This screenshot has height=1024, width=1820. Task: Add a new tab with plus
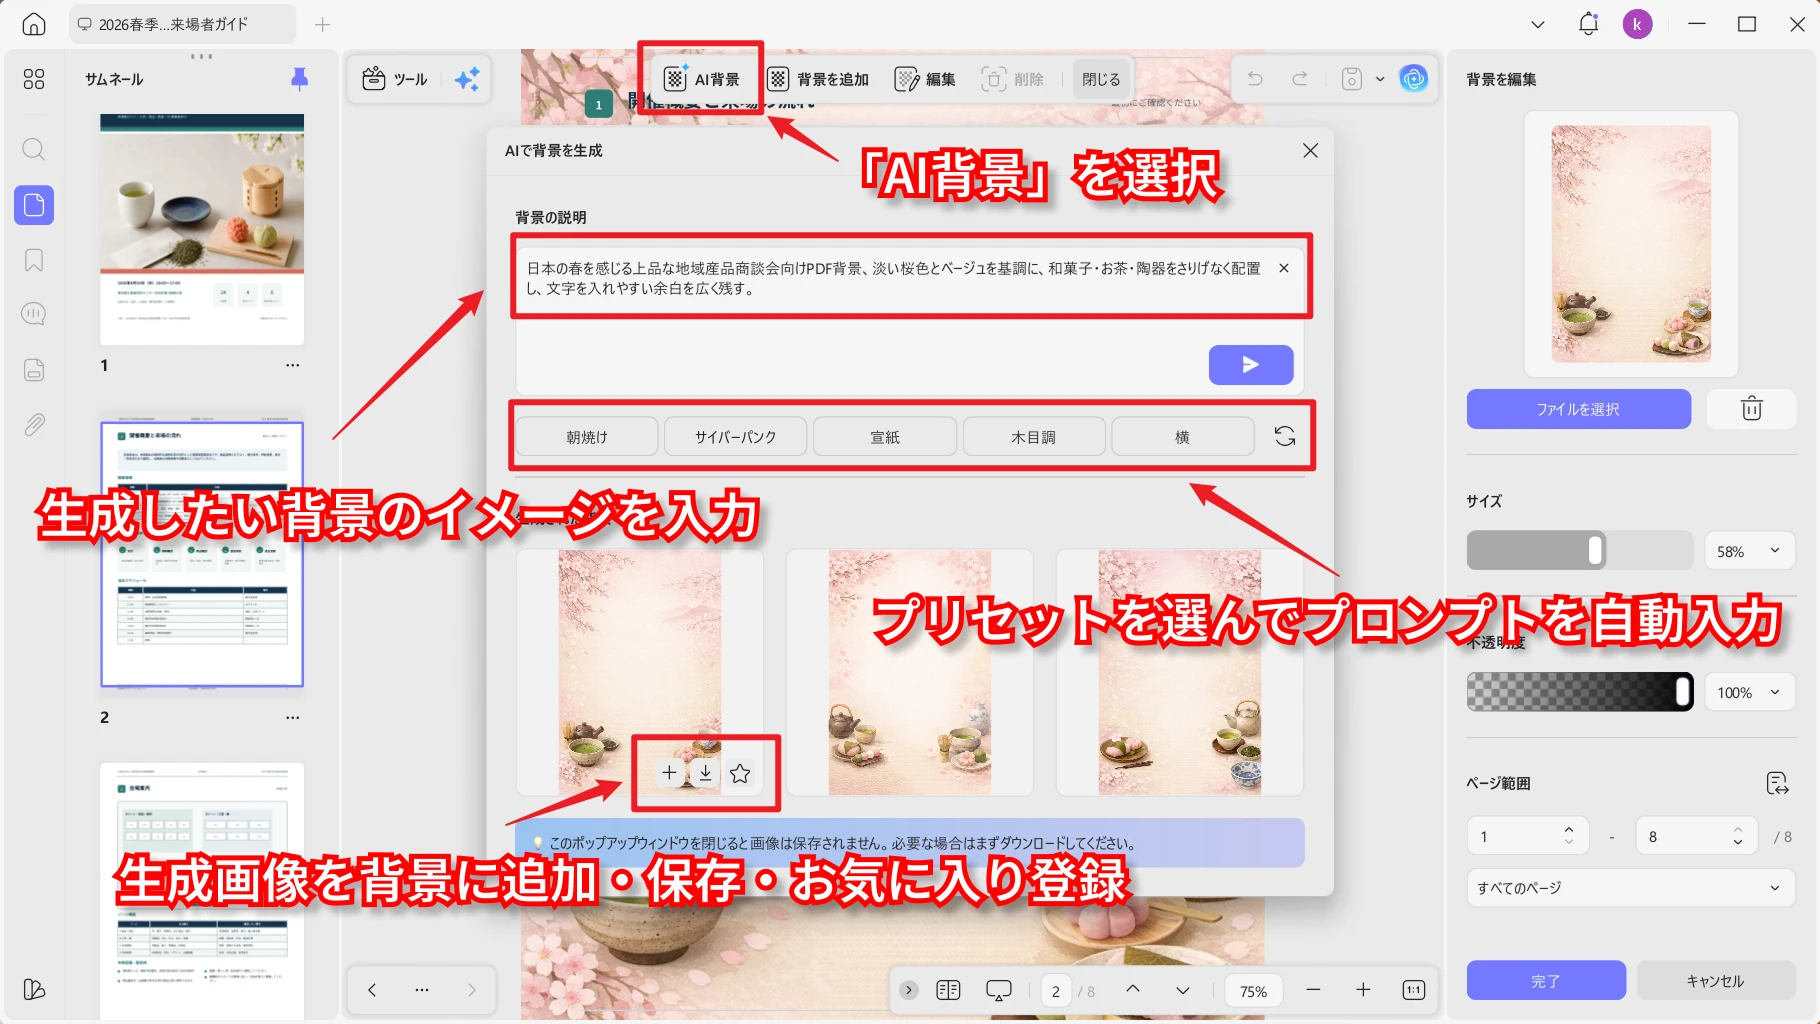(322, 24)
